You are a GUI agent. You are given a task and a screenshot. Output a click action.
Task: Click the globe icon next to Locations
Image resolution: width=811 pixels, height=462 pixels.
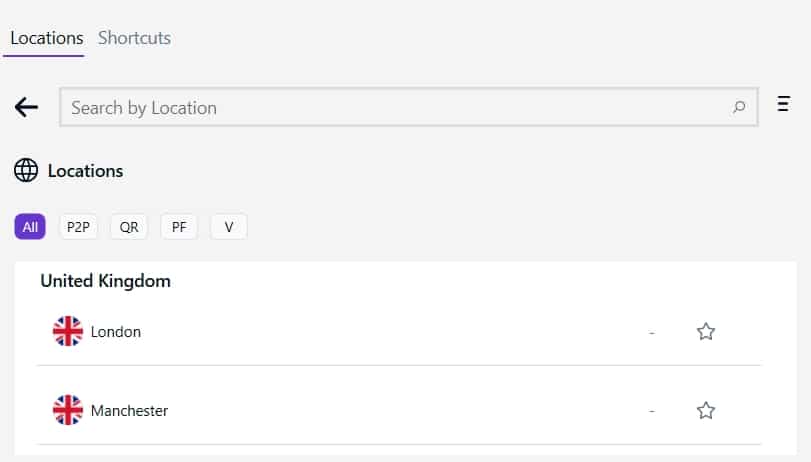pos(26,170)
